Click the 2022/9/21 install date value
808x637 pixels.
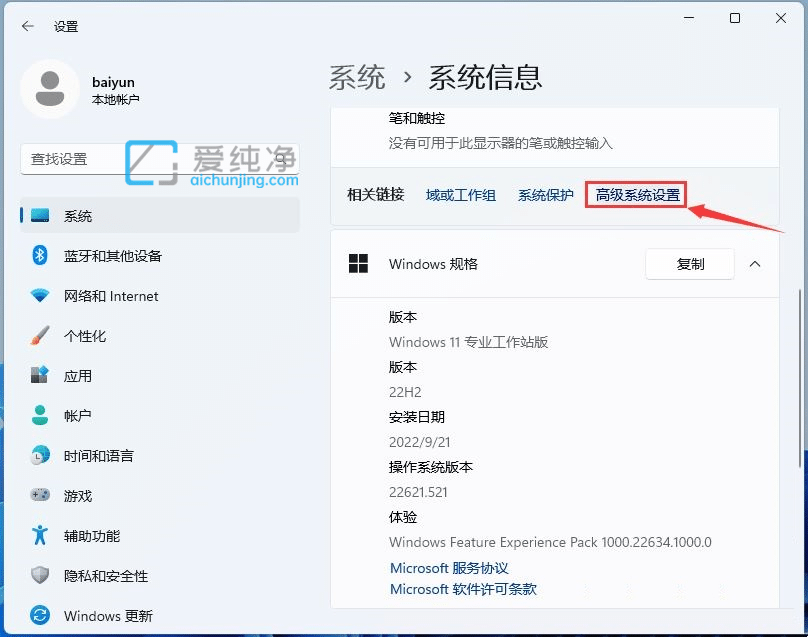[419, 442]
